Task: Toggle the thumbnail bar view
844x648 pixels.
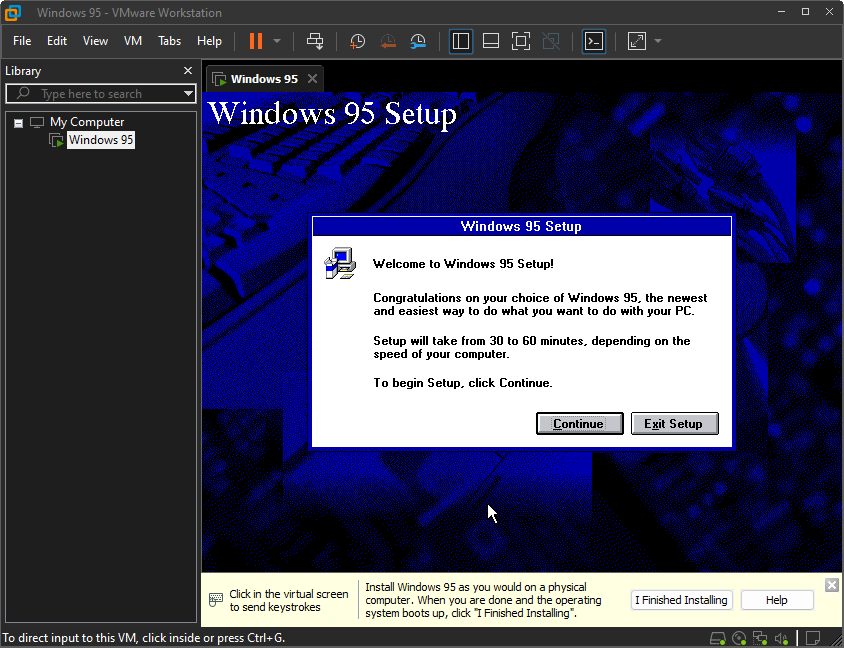Action: point(491,41)
